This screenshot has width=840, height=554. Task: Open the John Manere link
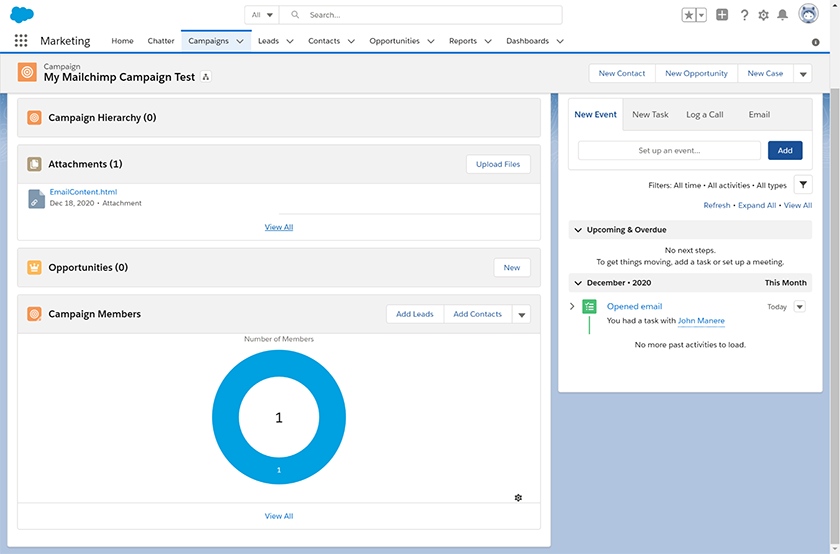[701, 320]
